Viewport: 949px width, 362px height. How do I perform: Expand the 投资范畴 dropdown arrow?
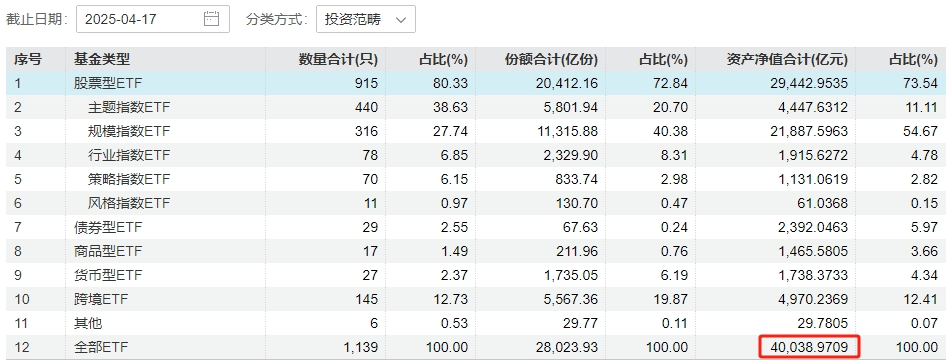(x=401, y=19)
